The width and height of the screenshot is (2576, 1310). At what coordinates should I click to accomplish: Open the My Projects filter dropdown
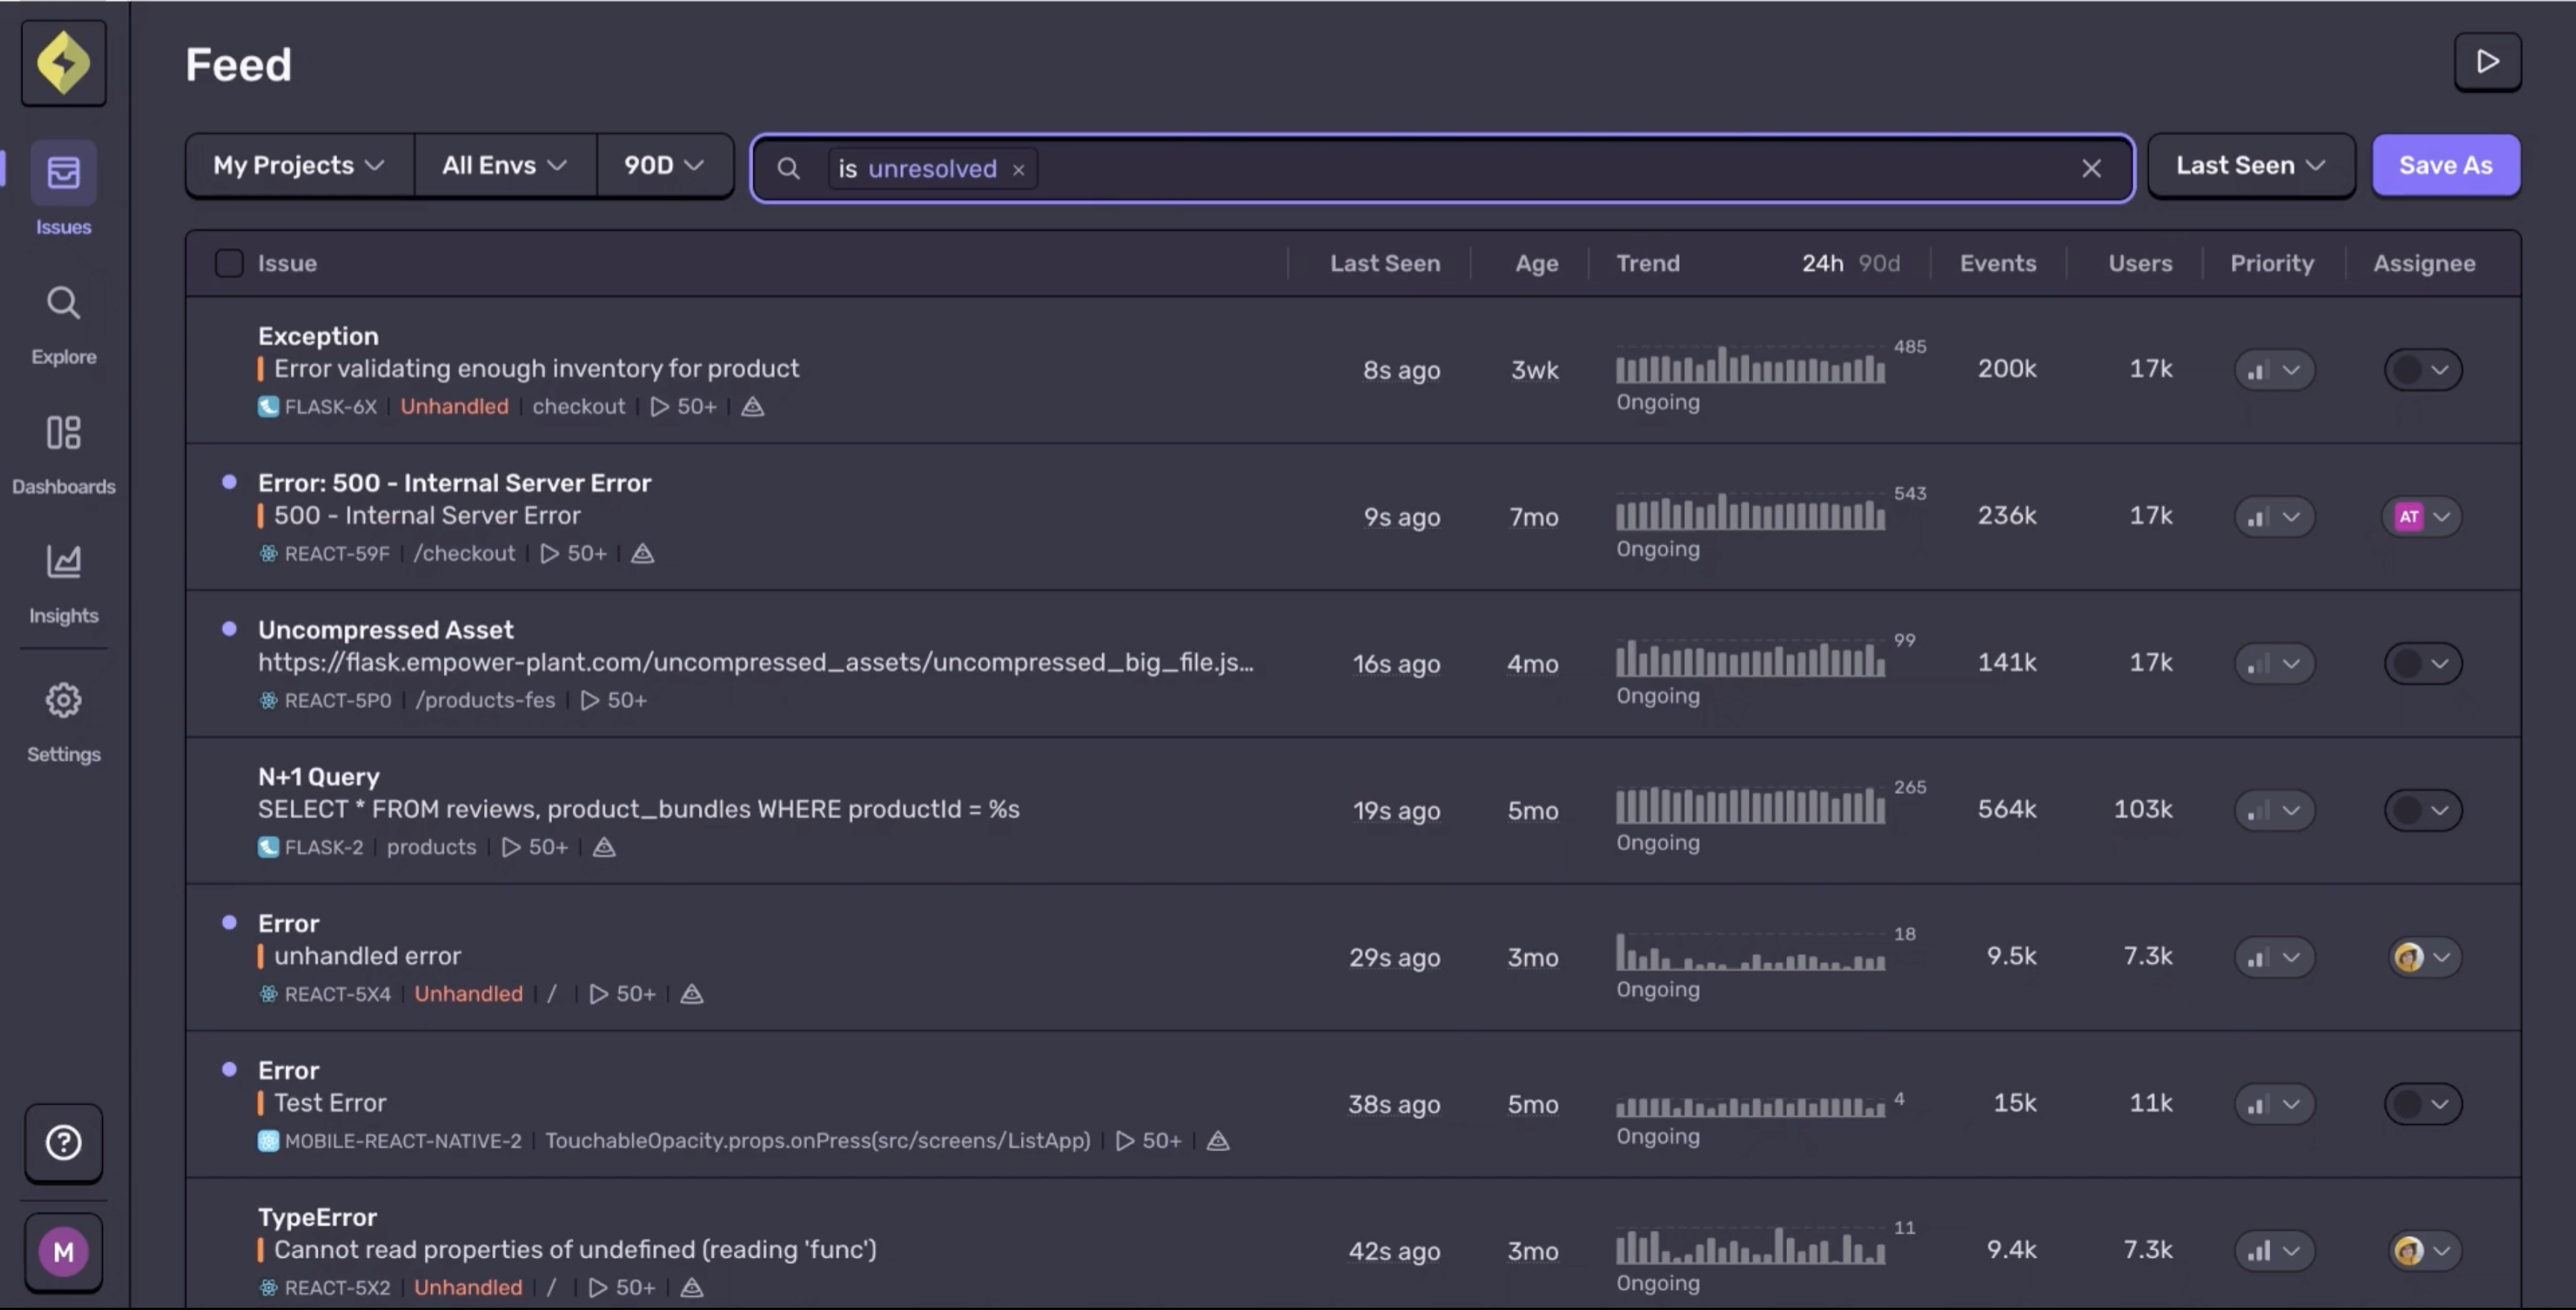tap(297, 165)
